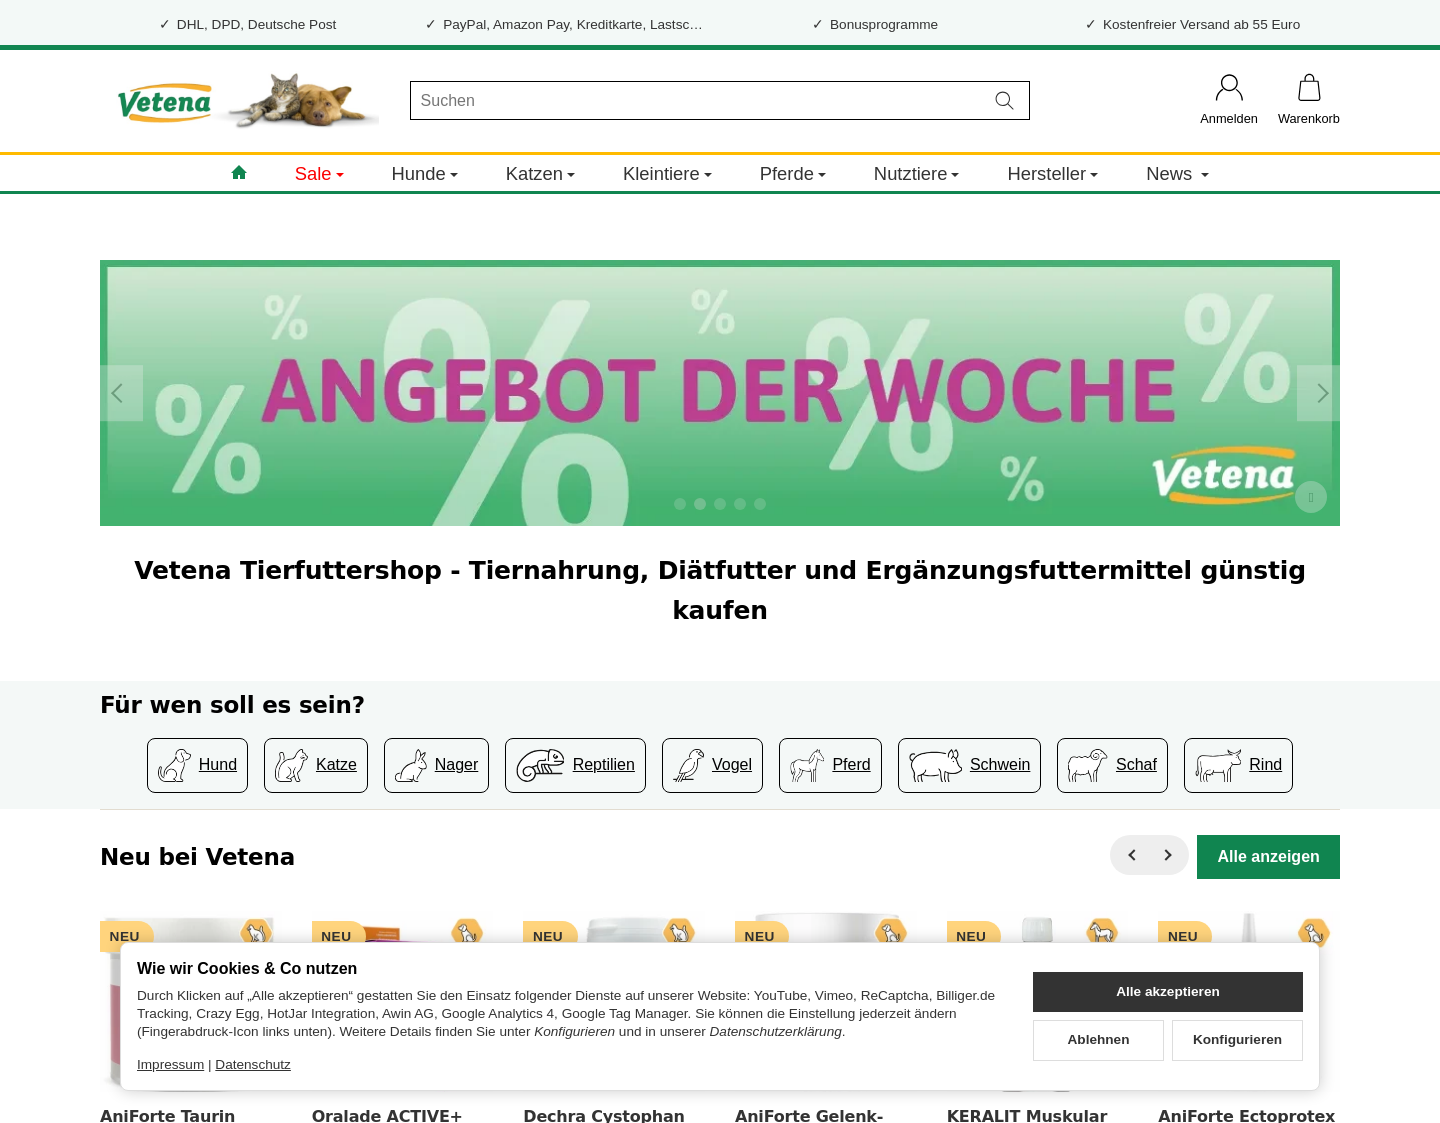The width and height of the screenshot is (1440, 1123).
Task: Expand the Sale menu
Action: pyautogui.click(x=319, y=174)
